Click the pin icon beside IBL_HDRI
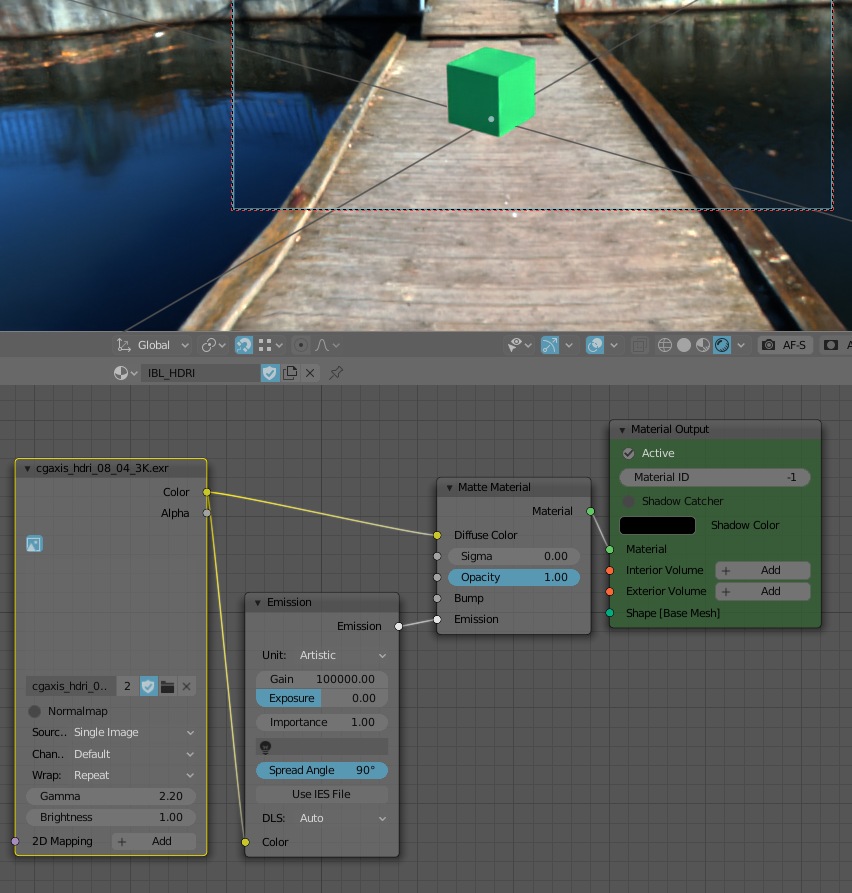The width and height of the screenshot is (852, 893). point(336,373)
